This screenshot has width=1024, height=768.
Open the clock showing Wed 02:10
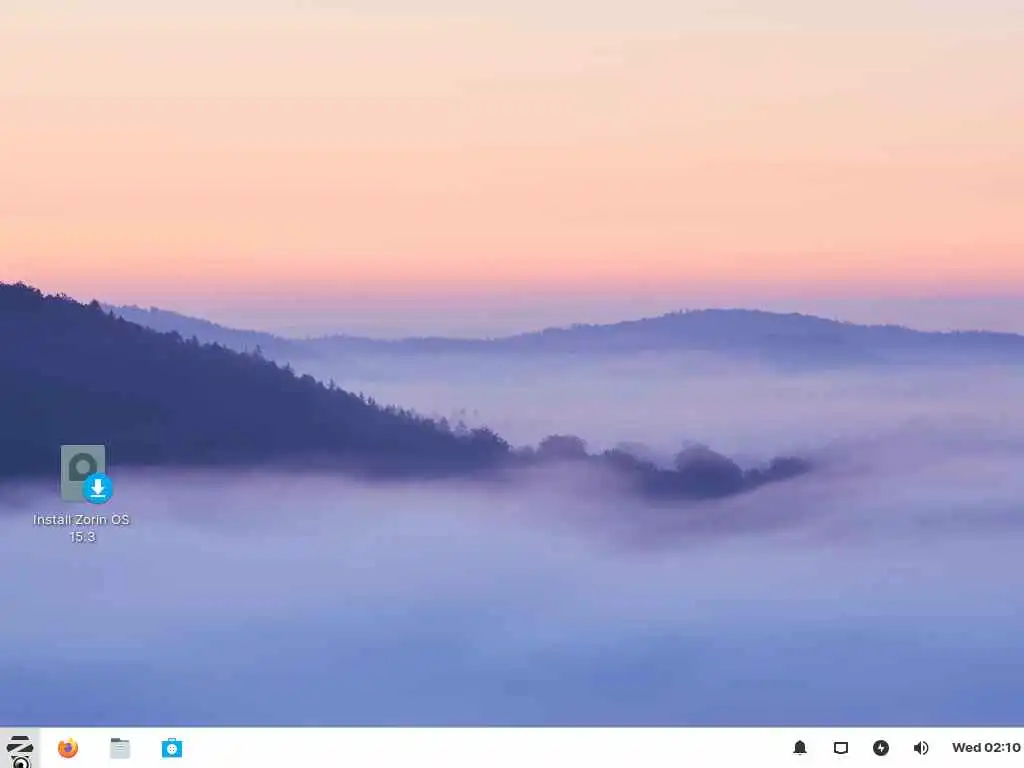click(x=985, y=748)
